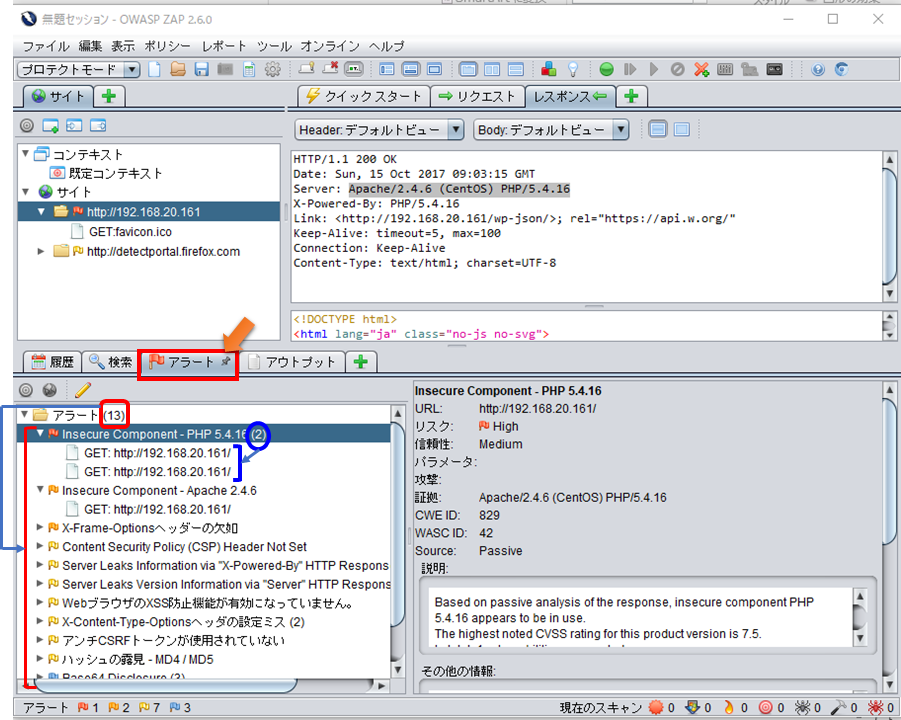Open the ファイル menu
This screenshot has height=720, width=901.
point(46,46)
